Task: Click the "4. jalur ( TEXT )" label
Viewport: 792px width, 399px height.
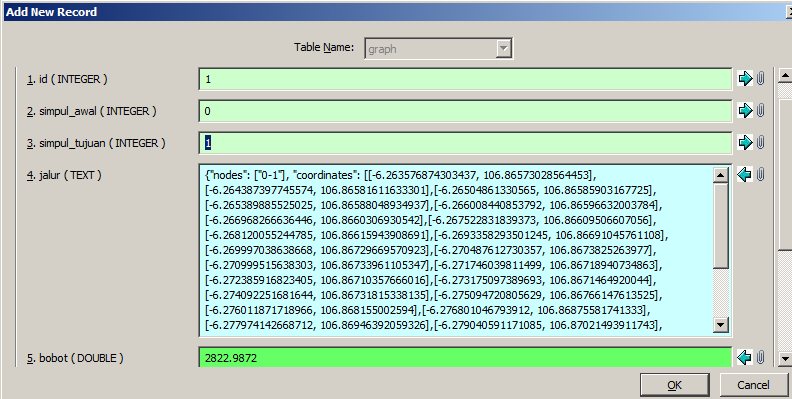Action: [x=64, y=175]
